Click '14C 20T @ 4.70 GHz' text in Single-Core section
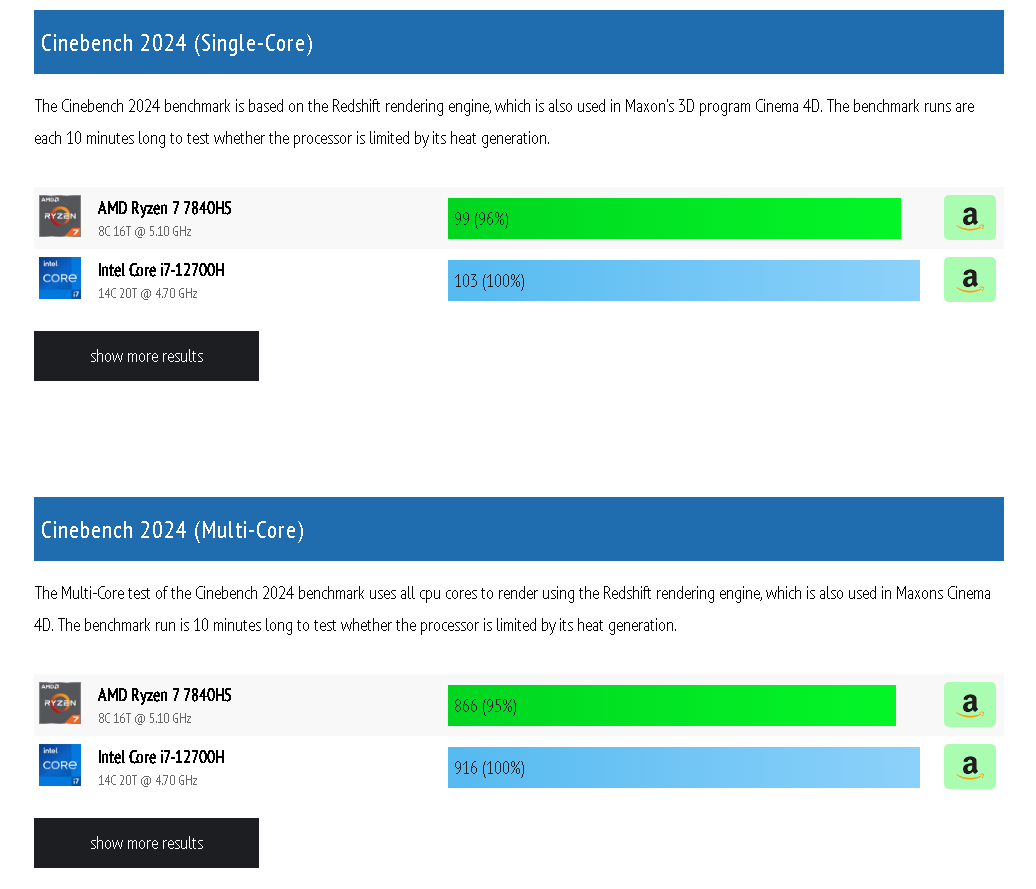 point(148,293)
